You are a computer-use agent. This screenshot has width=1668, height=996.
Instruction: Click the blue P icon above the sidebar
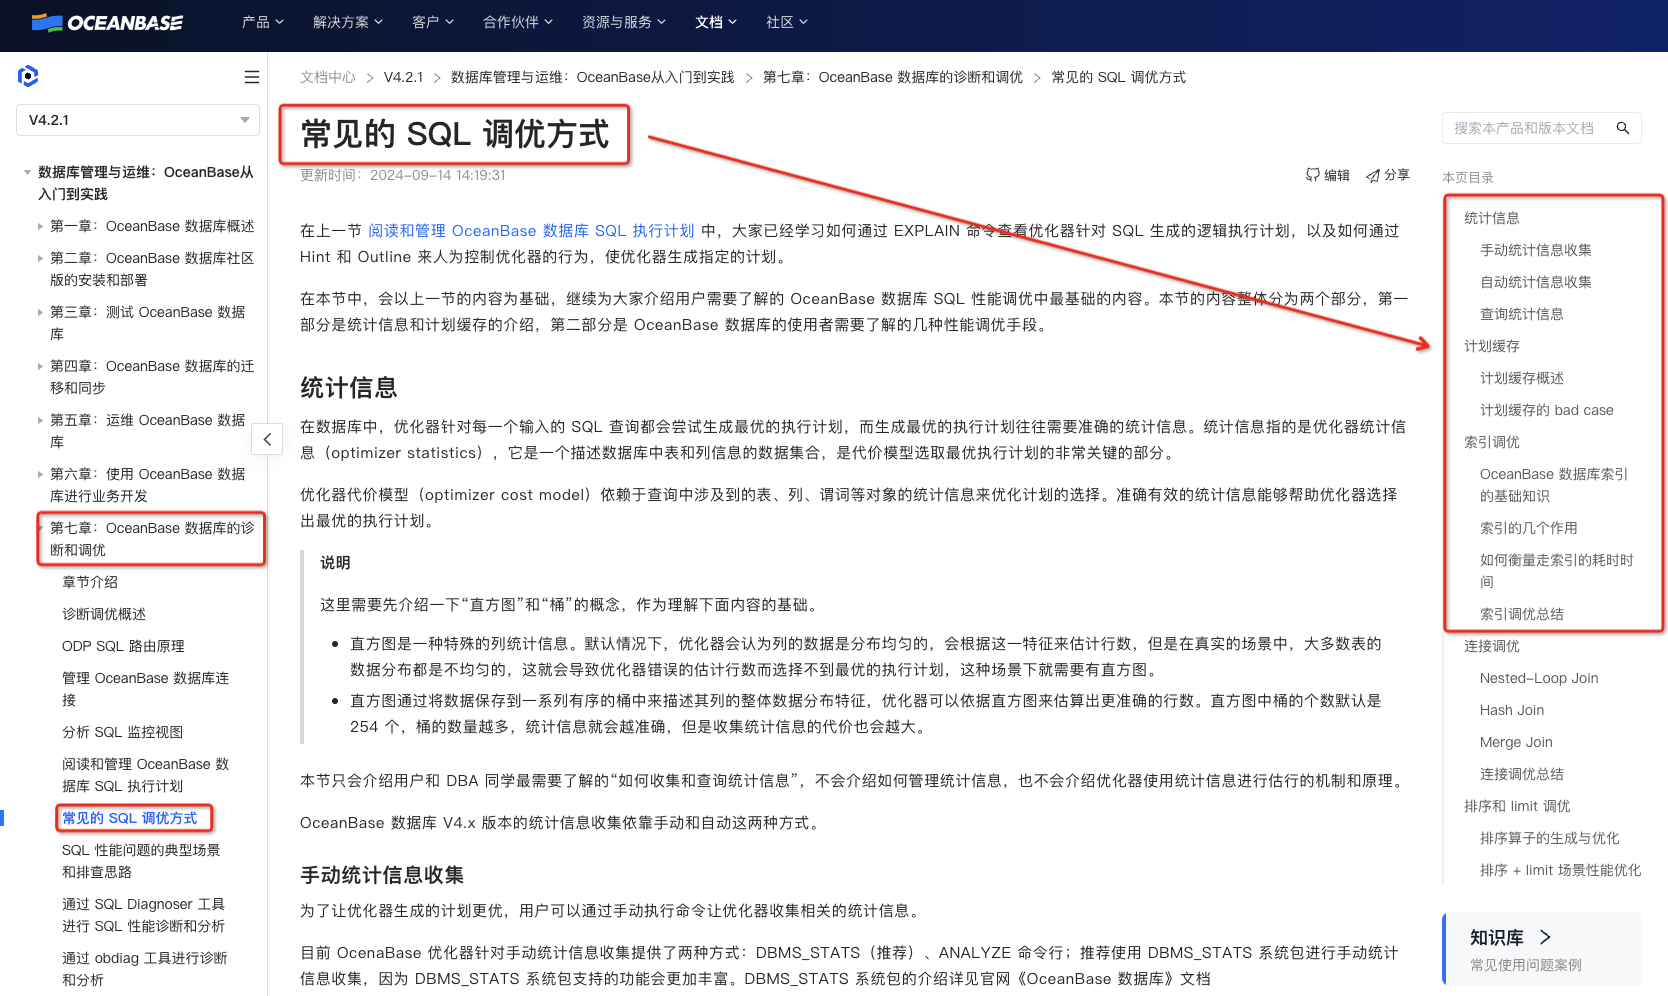[28, 75]
